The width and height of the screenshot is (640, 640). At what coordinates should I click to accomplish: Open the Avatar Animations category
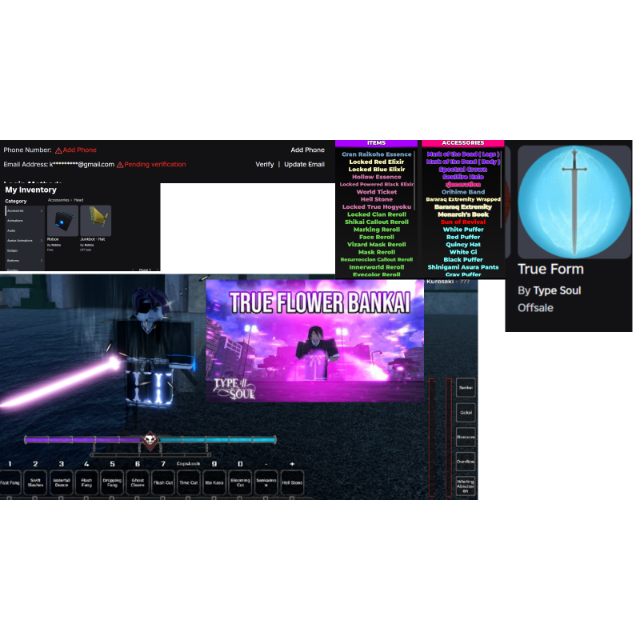point(18,241)
